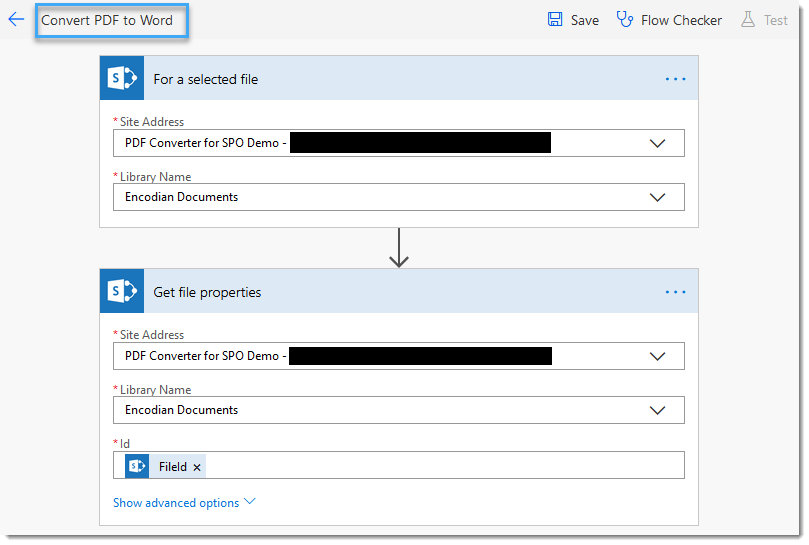Click the Test flask icon

click(748, 20)
